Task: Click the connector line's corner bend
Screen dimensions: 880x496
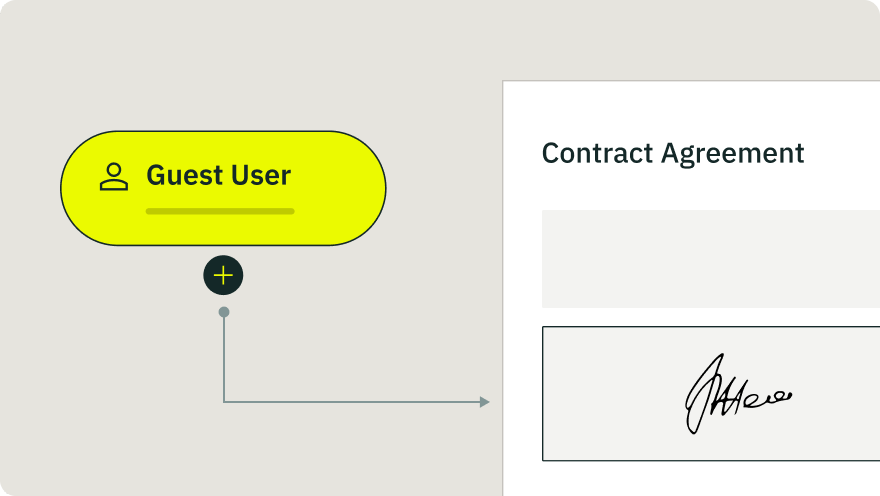Action: click(x=224, y=402)
